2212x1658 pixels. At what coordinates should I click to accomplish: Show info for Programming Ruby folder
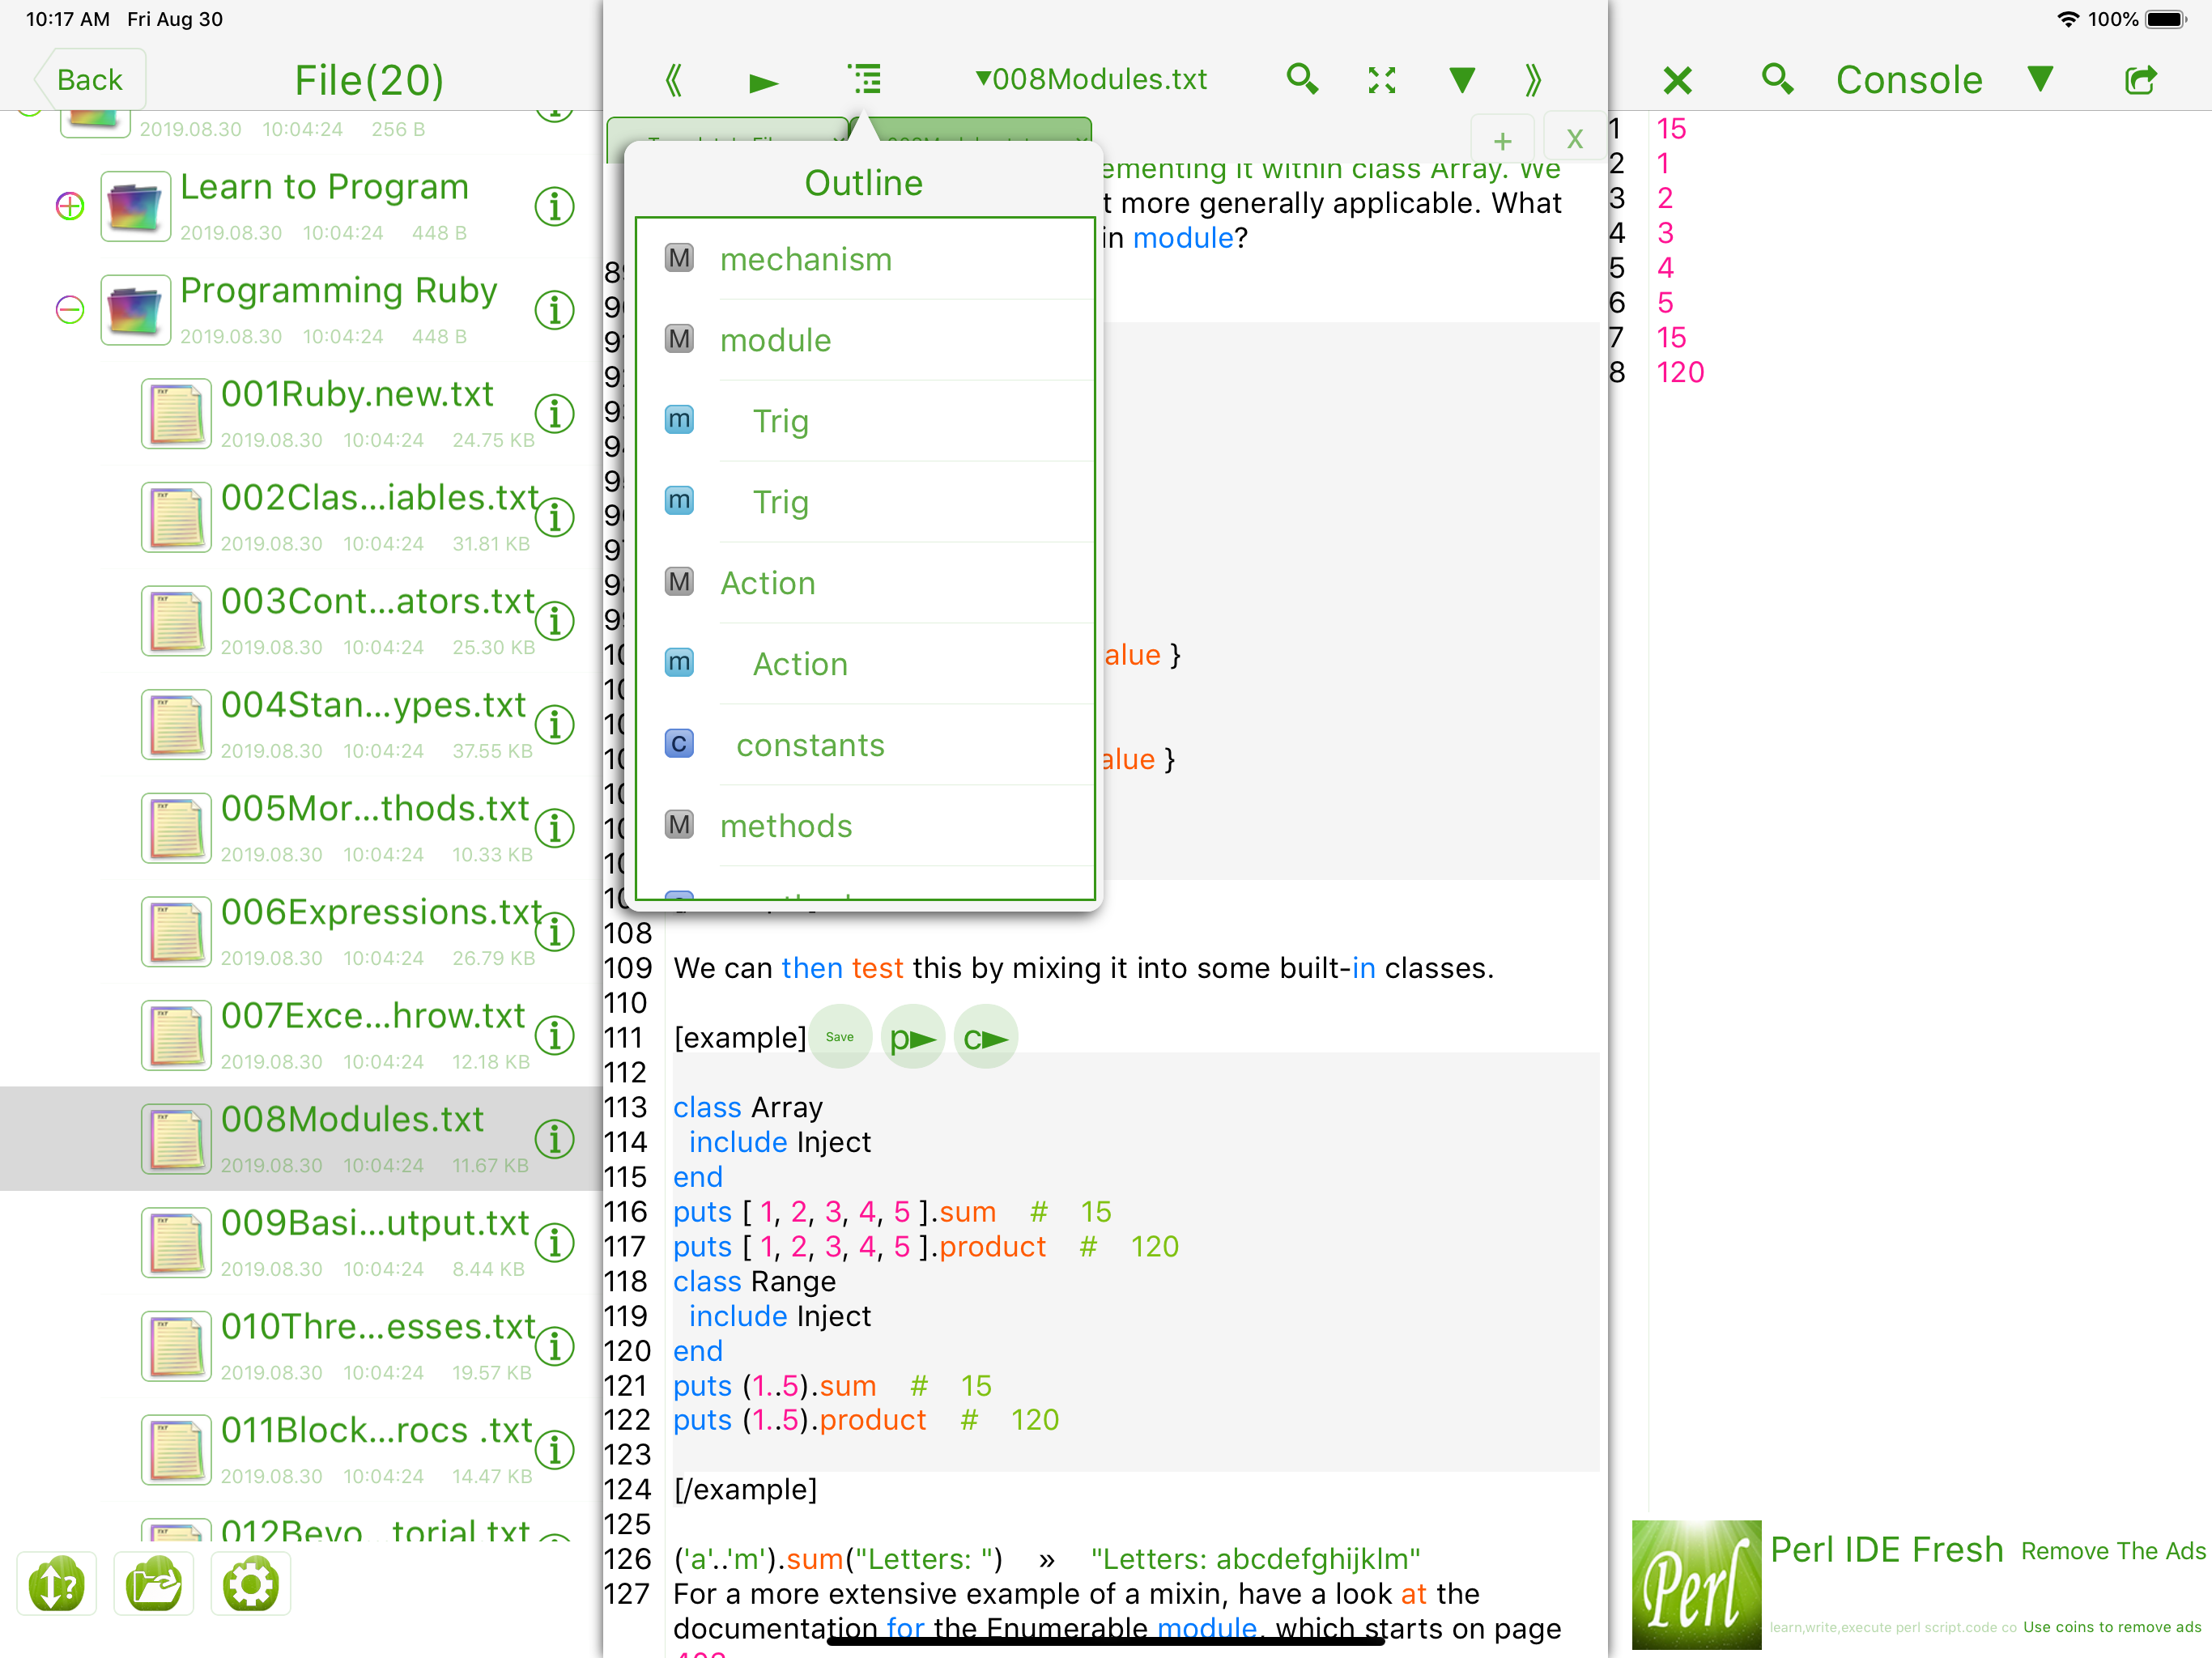[x=554, y=310]
